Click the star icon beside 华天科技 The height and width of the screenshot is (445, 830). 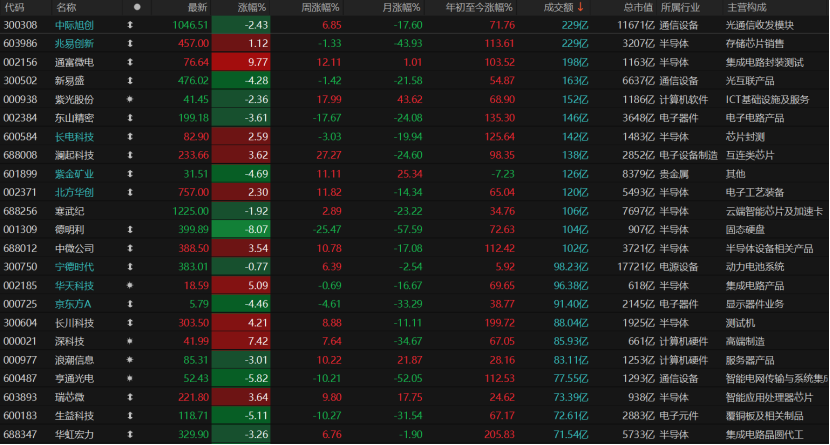tap(130, 286)
